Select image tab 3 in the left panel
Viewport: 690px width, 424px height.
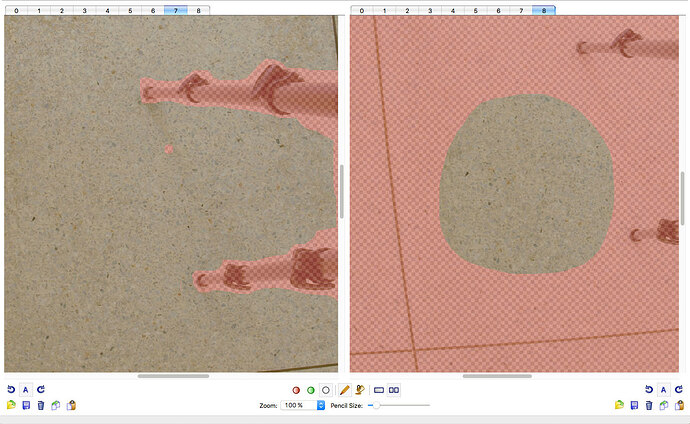point(85,11)
